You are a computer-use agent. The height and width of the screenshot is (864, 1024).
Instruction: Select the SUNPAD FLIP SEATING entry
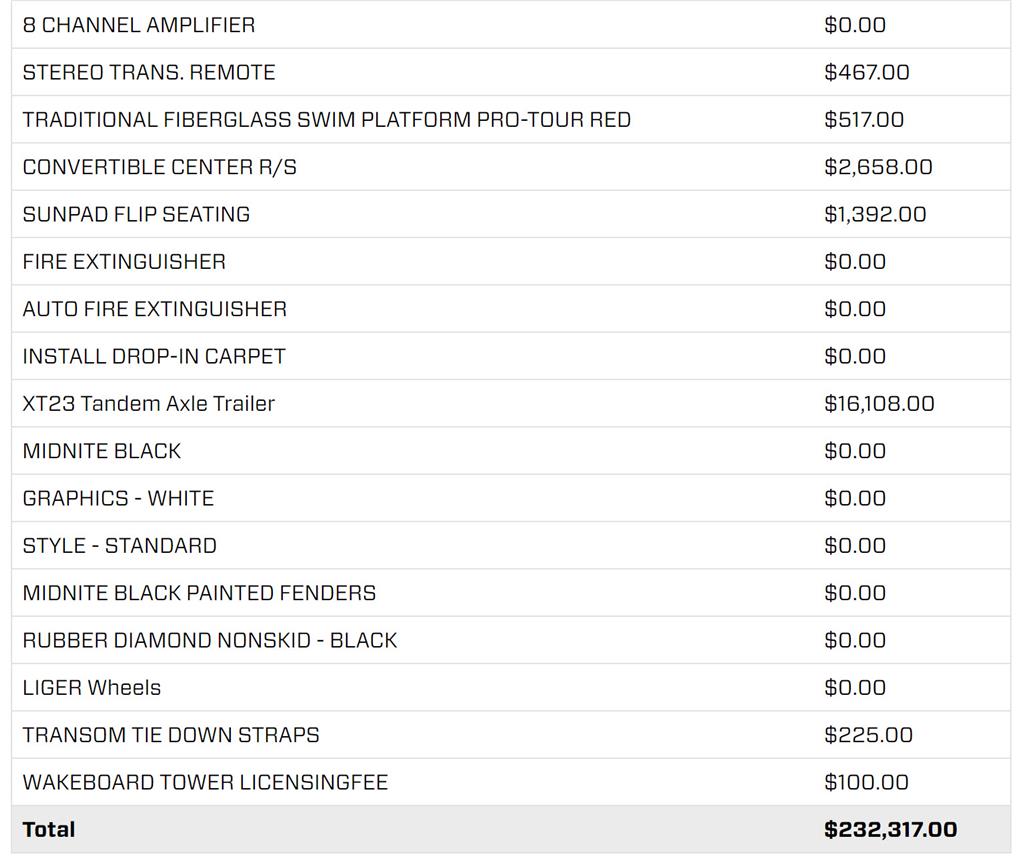(x=511, y=214)
